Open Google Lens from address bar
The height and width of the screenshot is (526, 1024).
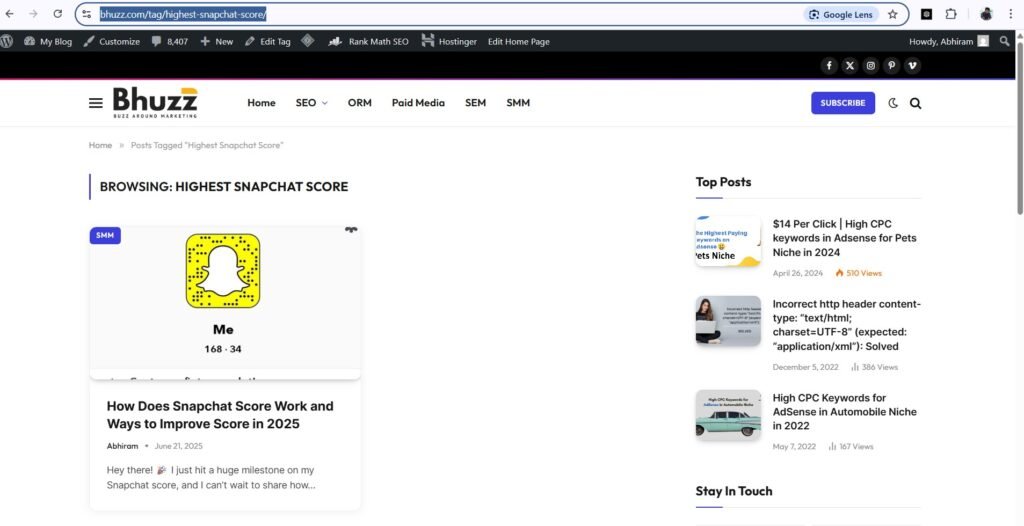coord(842,14)
